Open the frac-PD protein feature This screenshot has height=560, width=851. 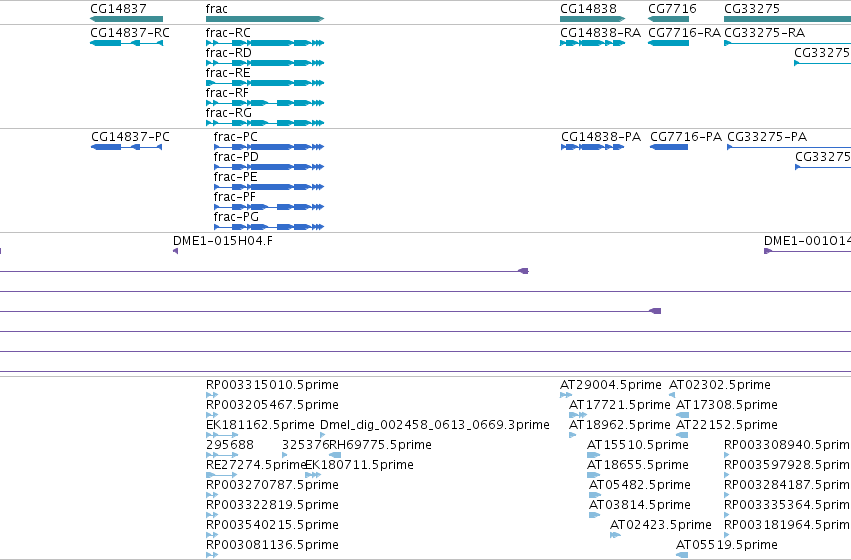click(269, 167)
